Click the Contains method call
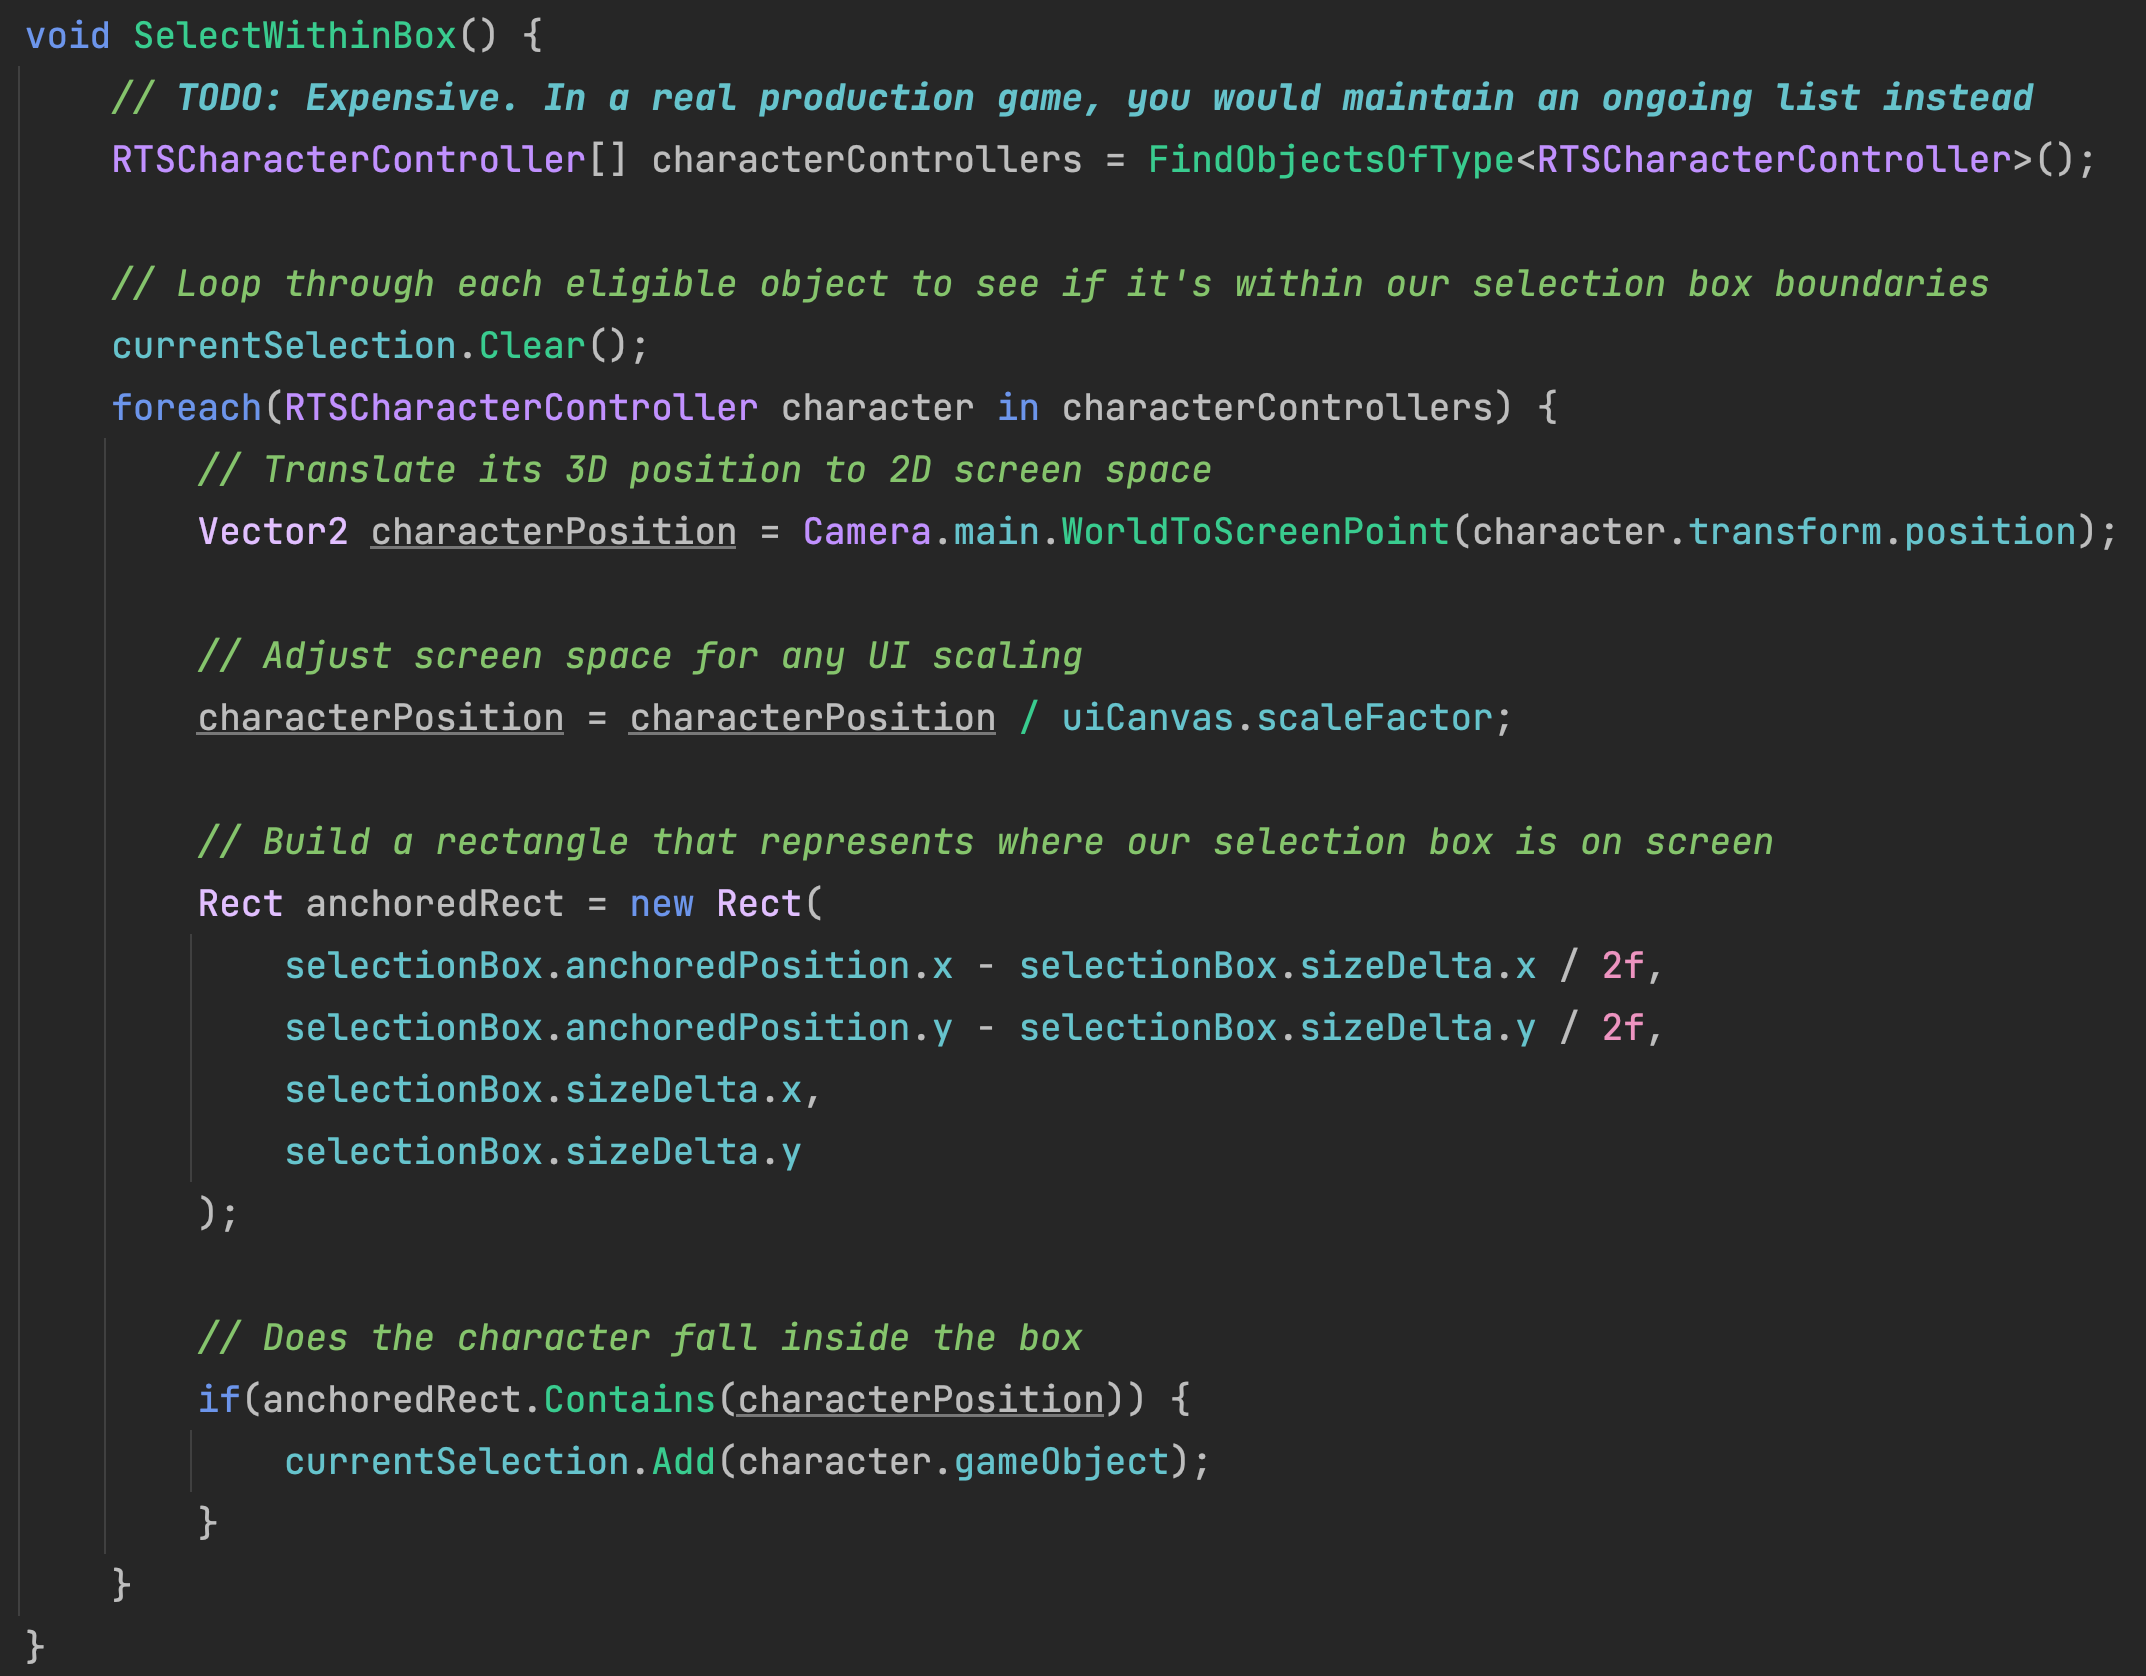The height and width of the screenshot is (1676, 2146). tap(629, 1400)
